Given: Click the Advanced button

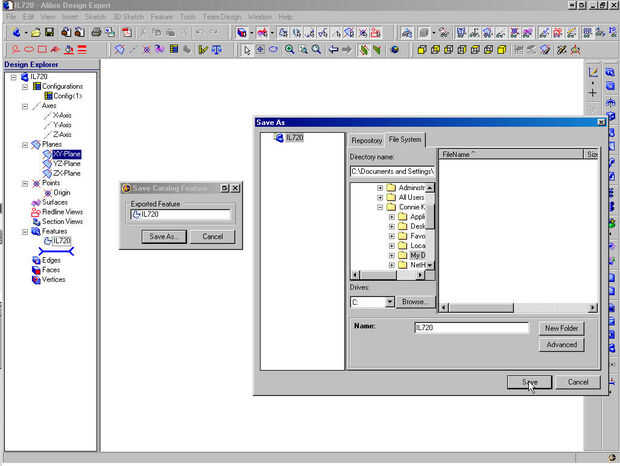Looking at the screenshot, I should tap(561, 345).
